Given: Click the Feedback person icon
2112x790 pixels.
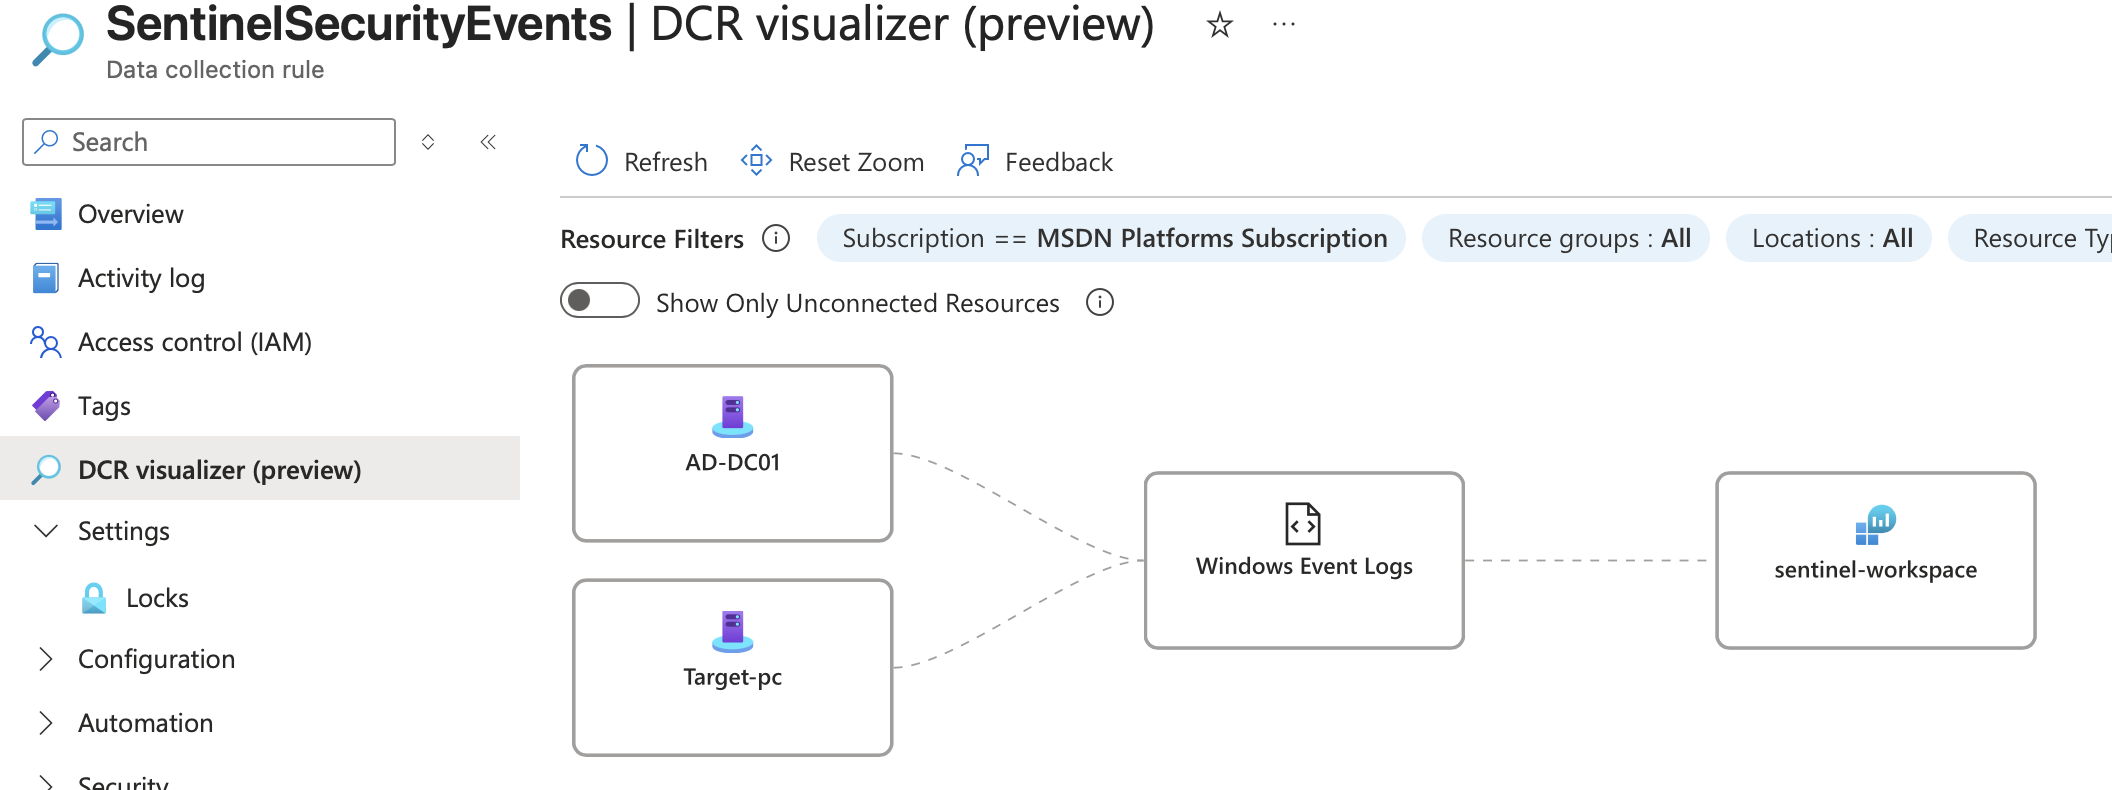Looking at the screenshot, I should [x=973, y=160].
